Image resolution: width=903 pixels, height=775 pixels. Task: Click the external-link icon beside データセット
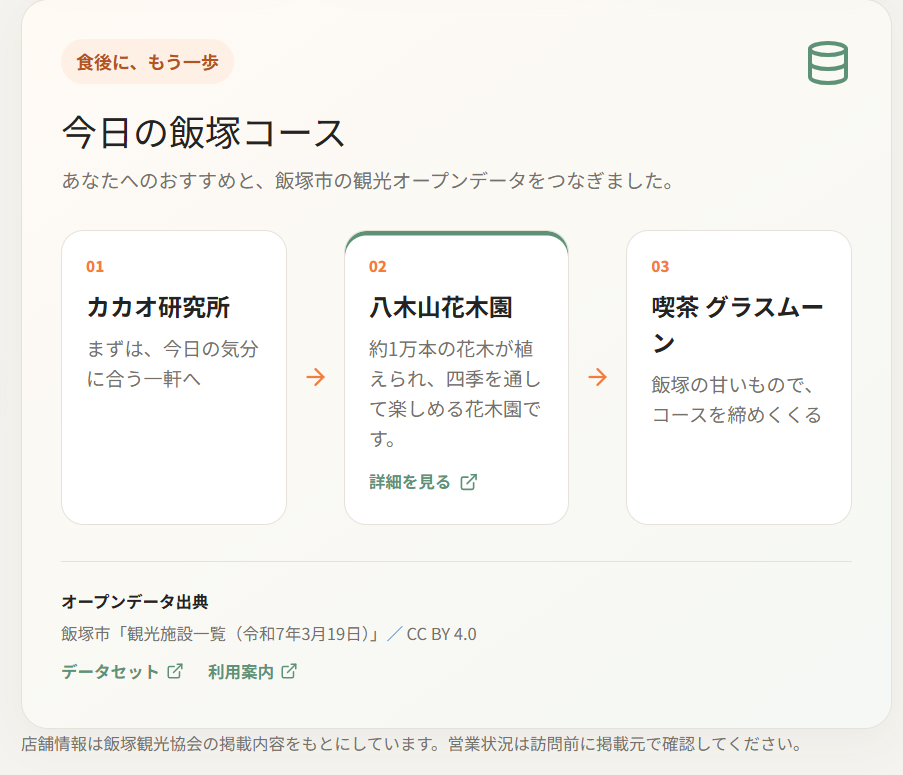tap(175, 671)
